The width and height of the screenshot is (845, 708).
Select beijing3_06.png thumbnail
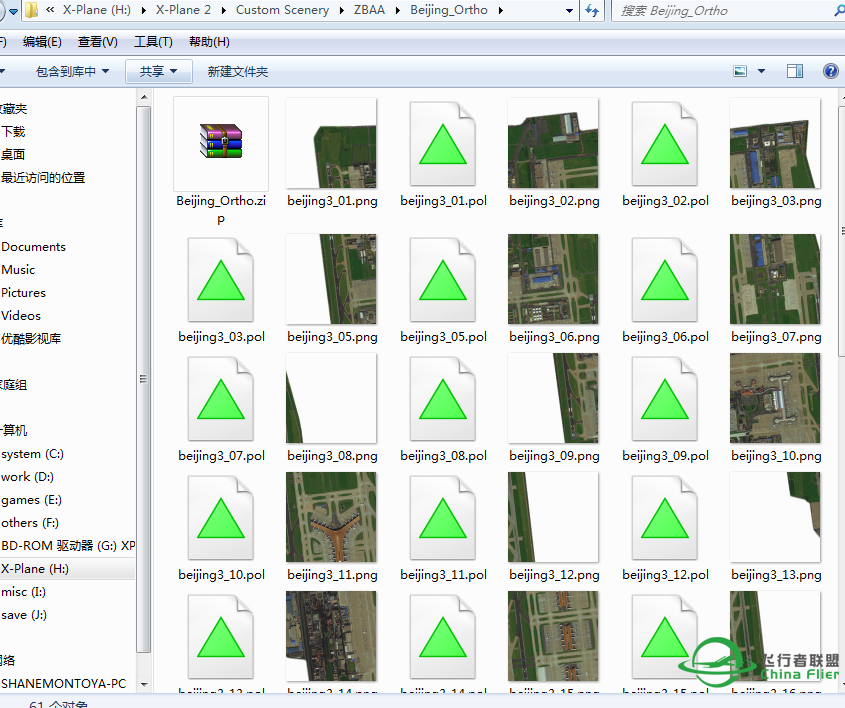pos(553,279)
